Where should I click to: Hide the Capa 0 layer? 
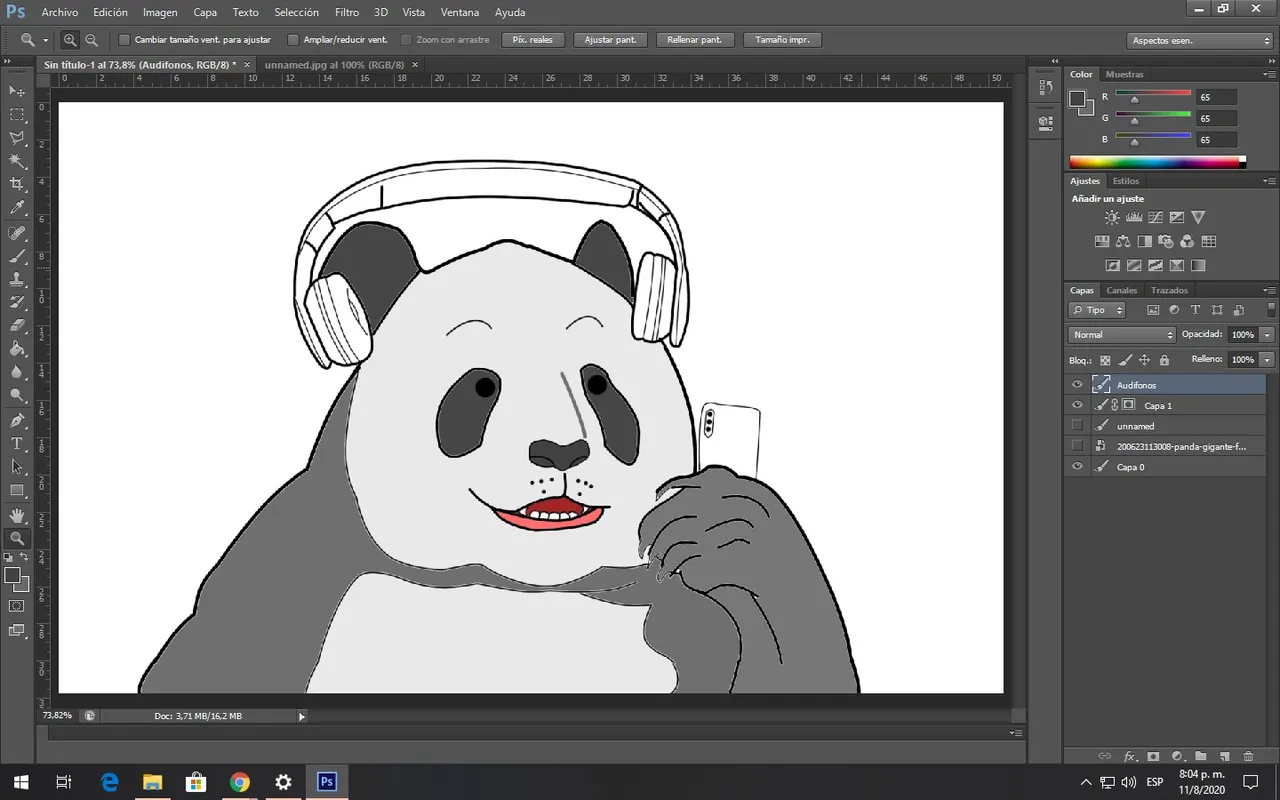point(1077,467)
